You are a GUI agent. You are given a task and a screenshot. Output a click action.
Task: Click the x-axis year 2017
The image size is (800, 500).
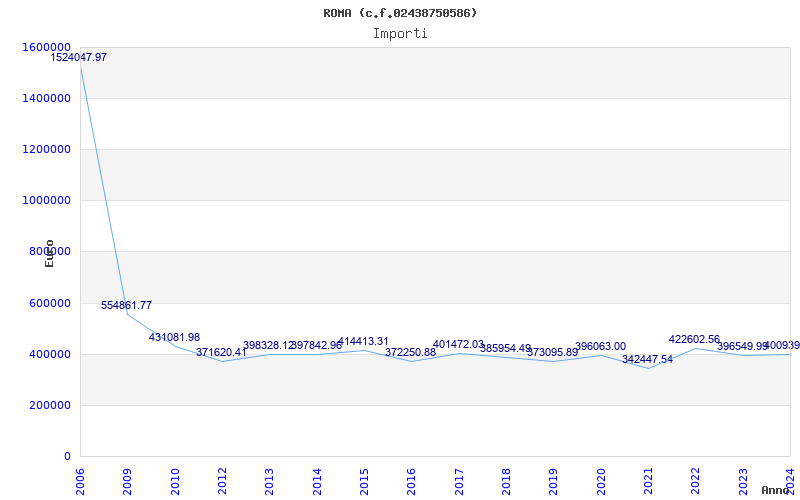pos(459,482)
